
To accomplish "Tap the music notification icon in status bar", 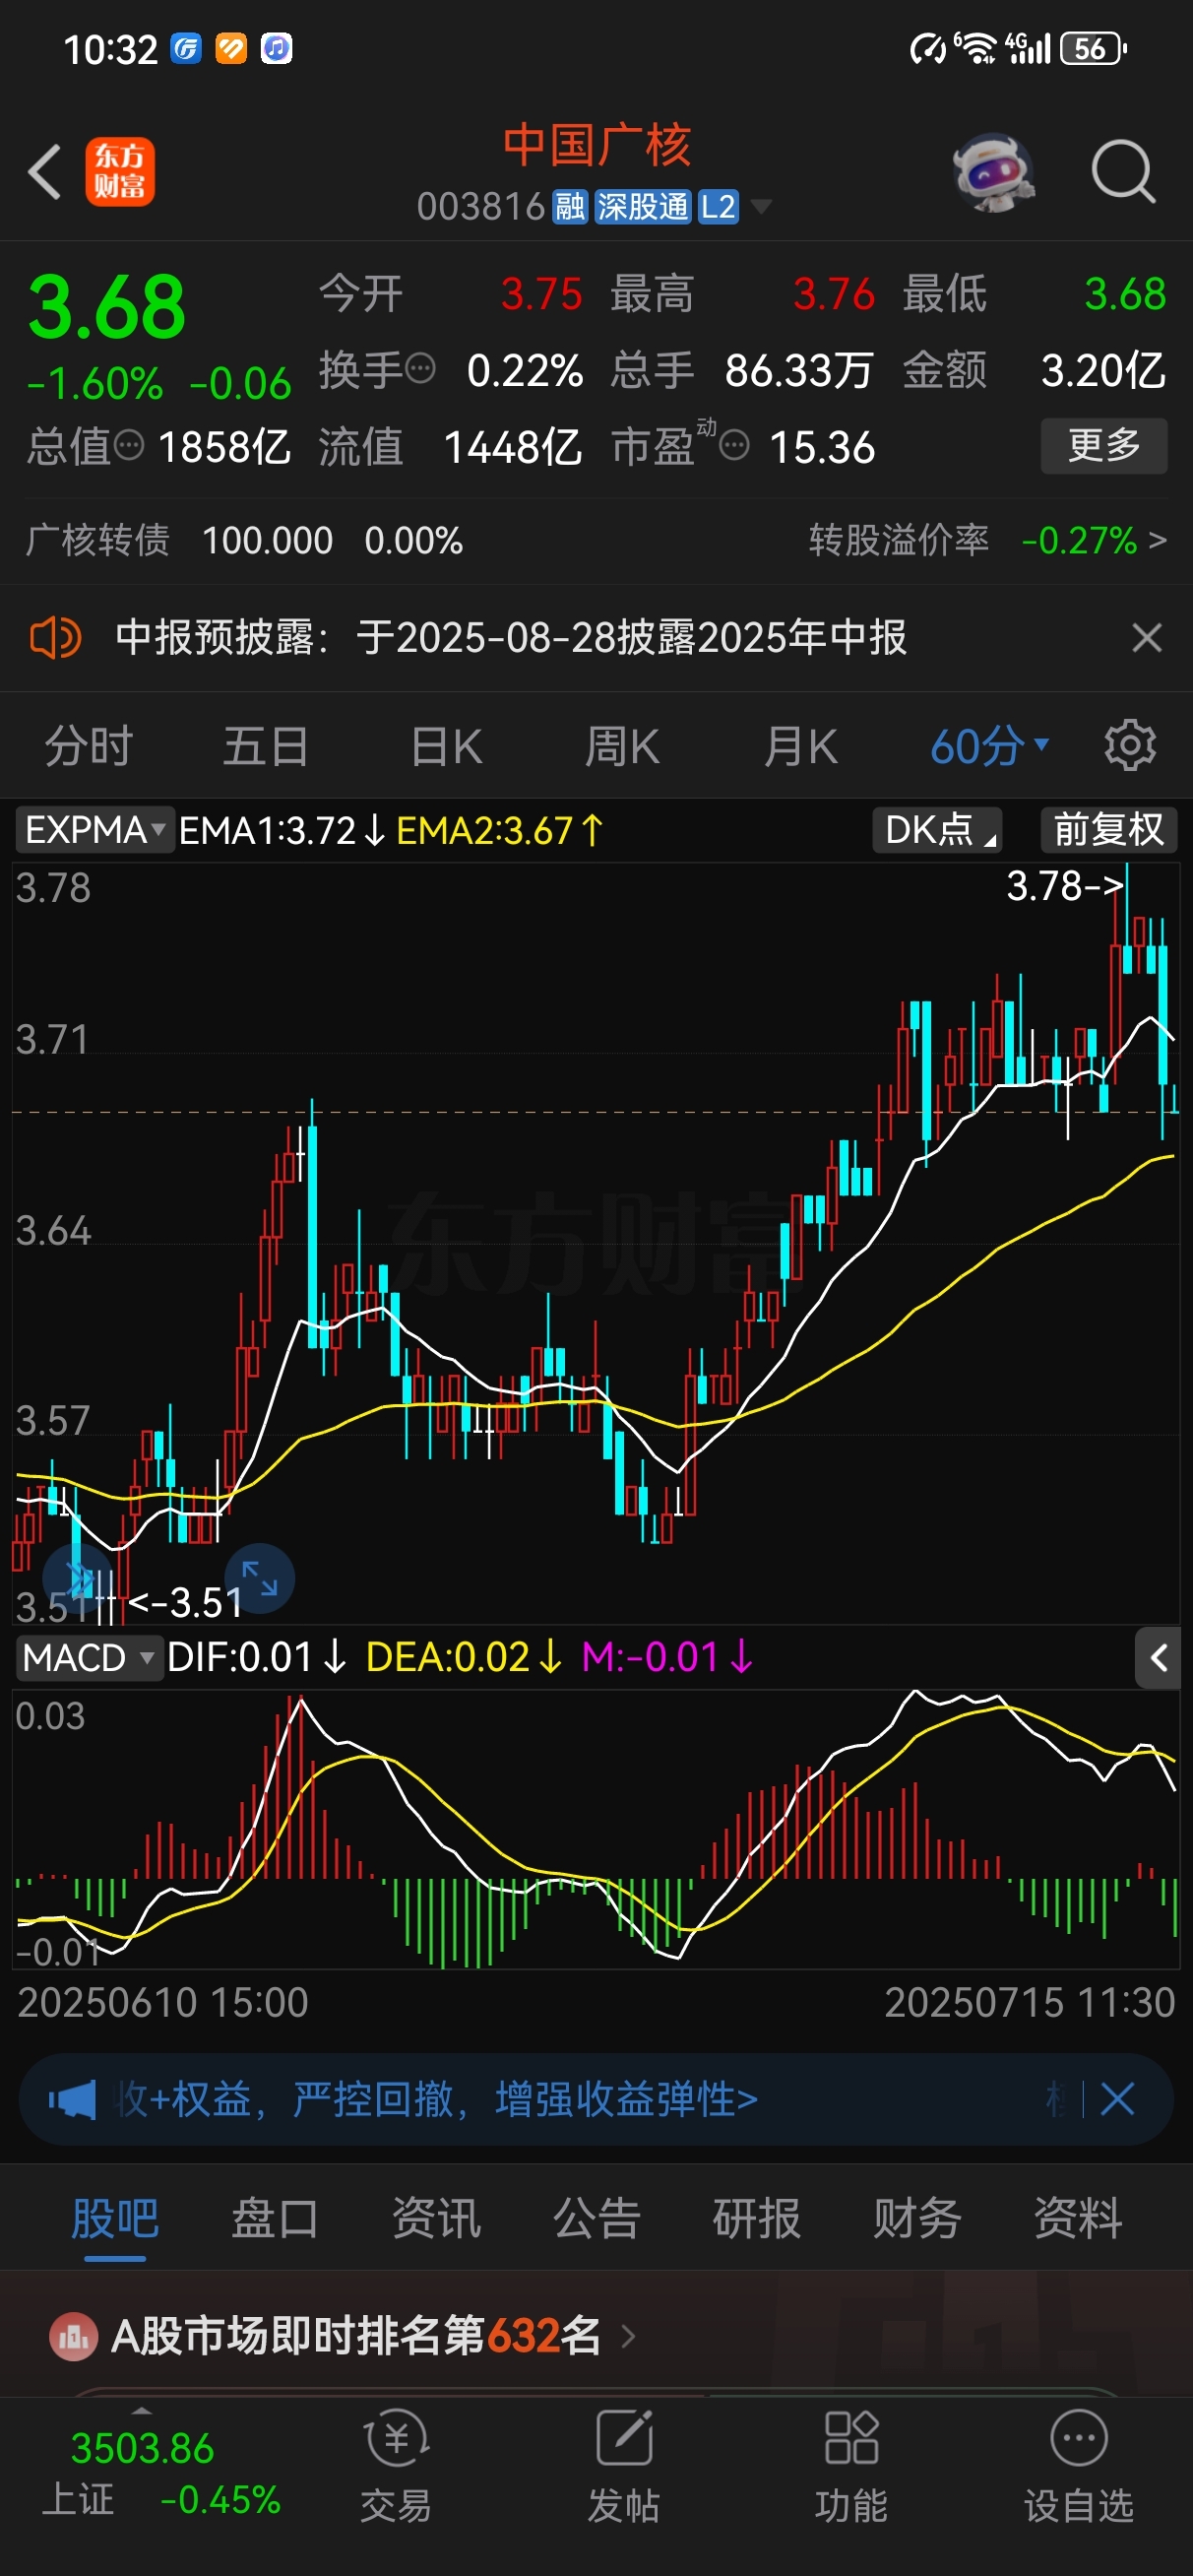I will point(276,48).
